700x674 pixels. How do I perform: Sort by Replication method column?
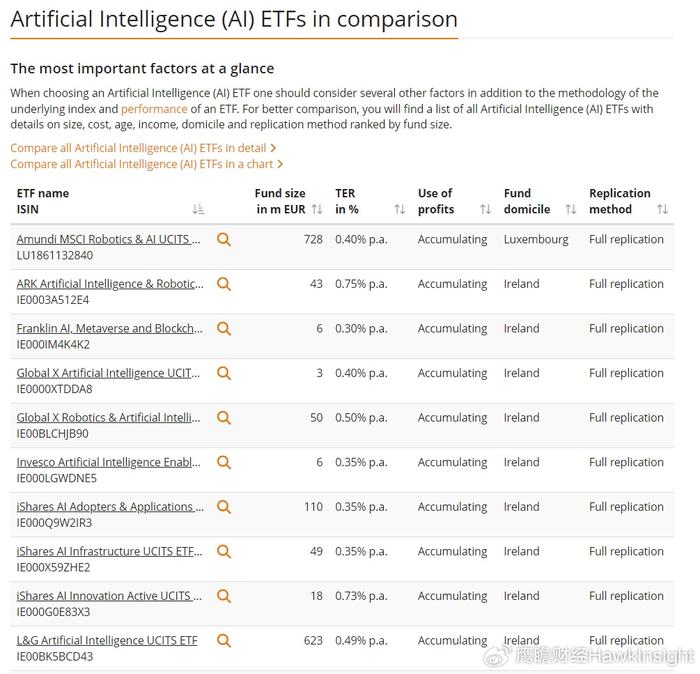(662, 209)
